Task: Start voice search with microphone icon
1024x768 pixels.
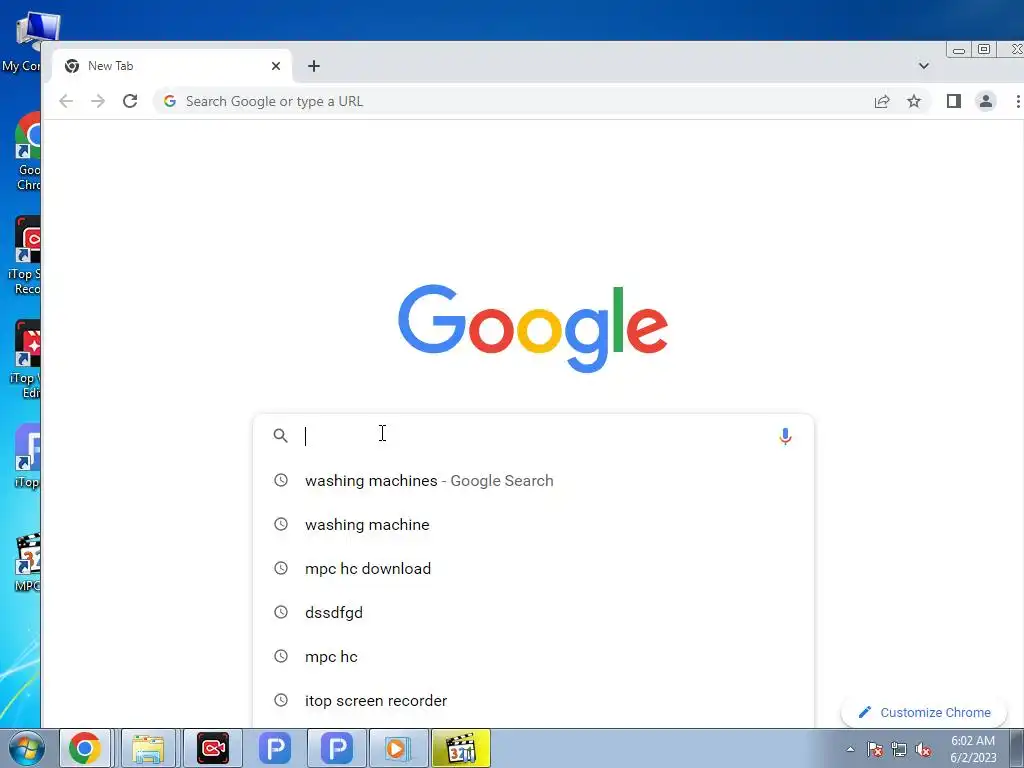Action: (x=785, y=436)
